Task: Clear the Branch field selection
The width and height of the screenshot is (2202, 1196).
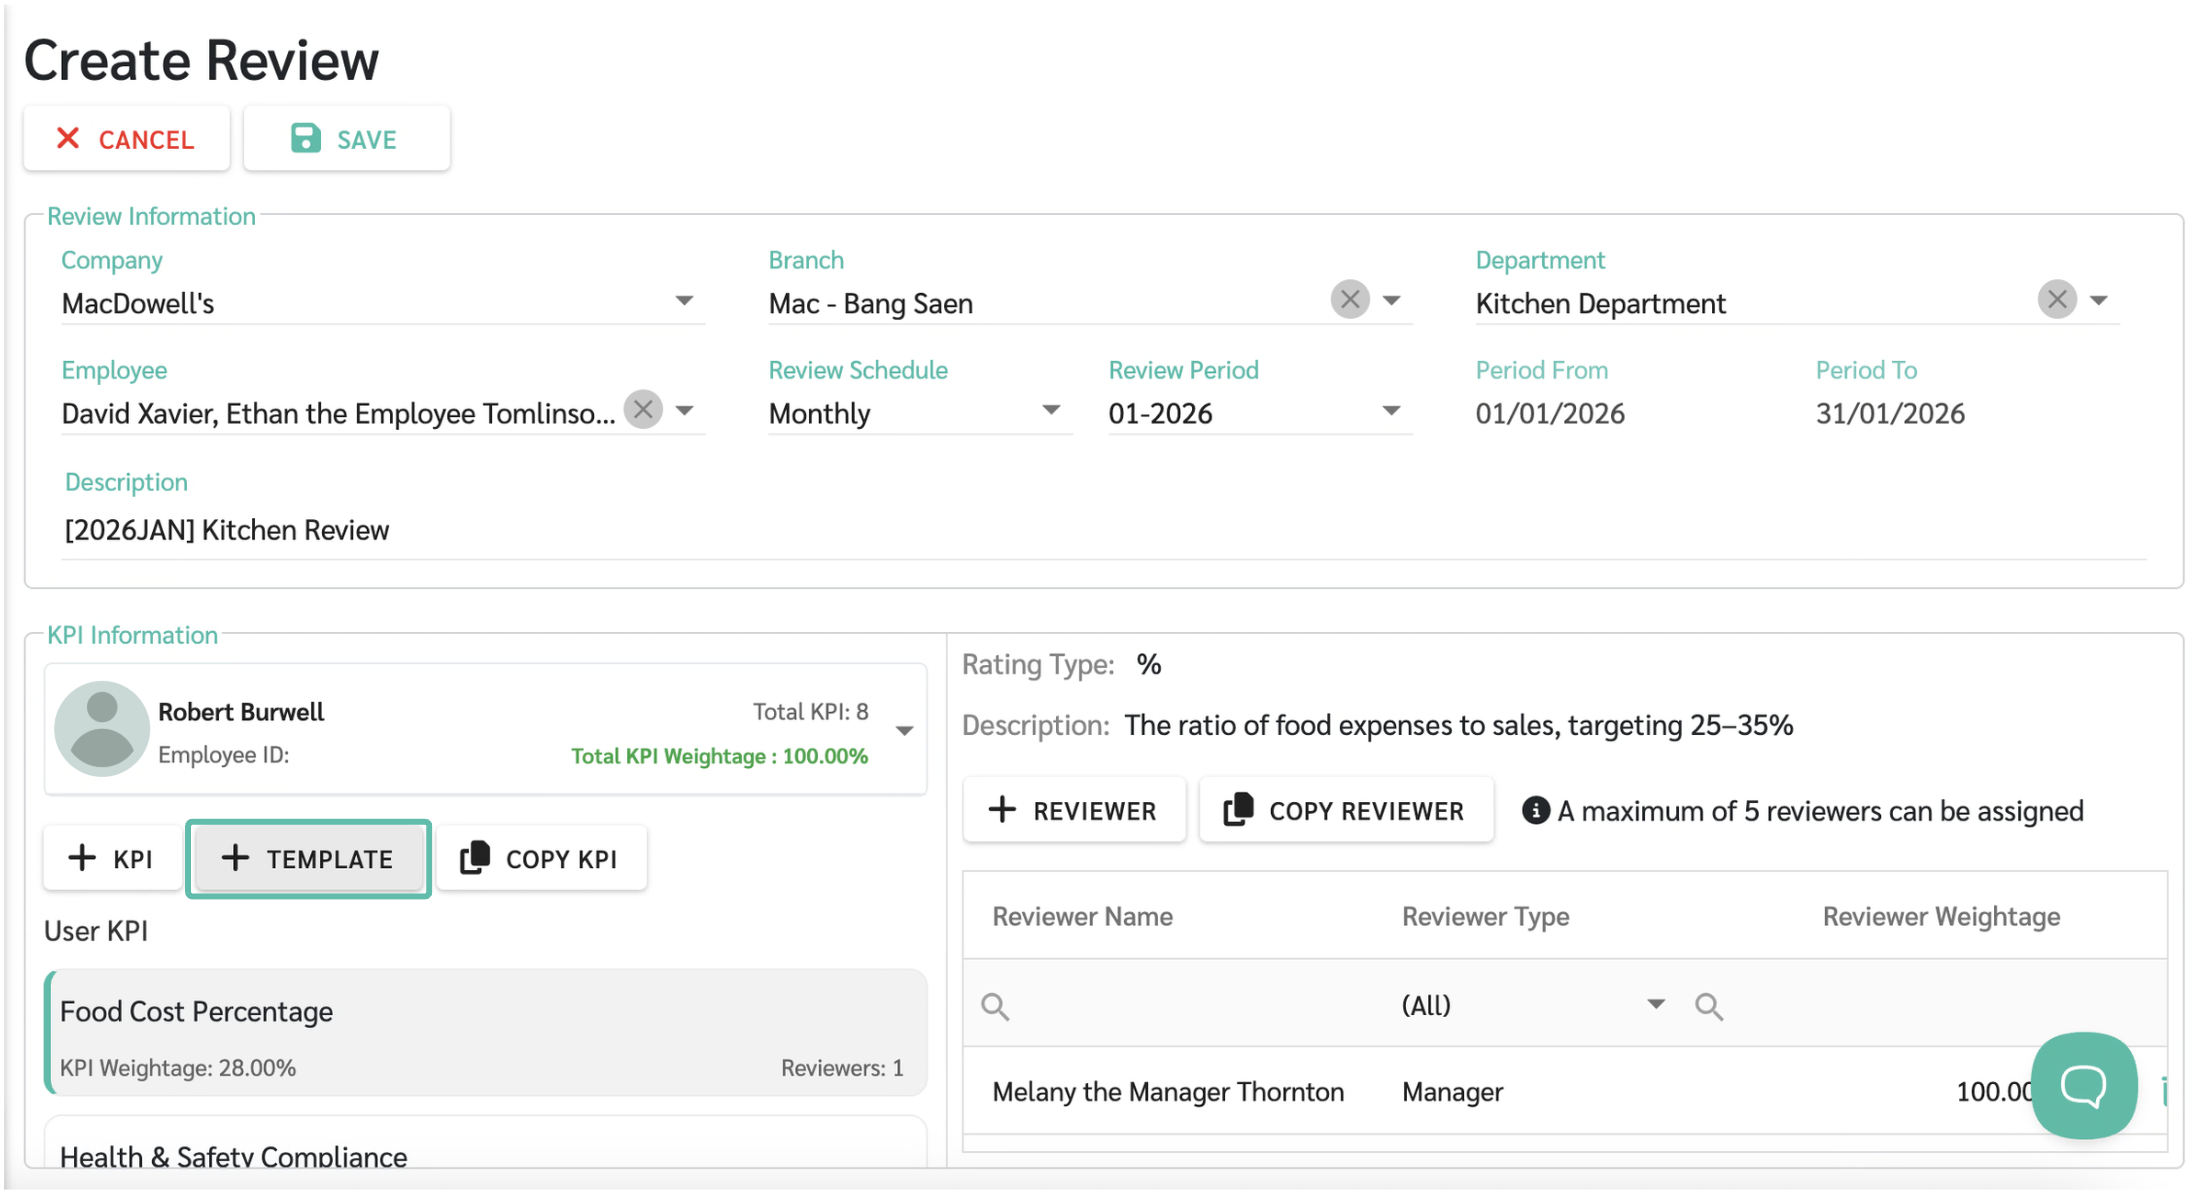Action: 1349,300
